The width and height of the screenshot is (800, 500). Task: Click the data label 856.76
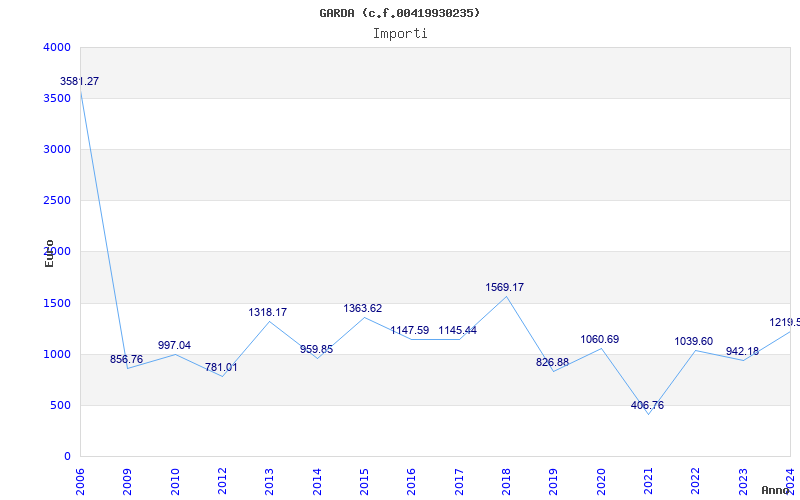coord(127,359)
